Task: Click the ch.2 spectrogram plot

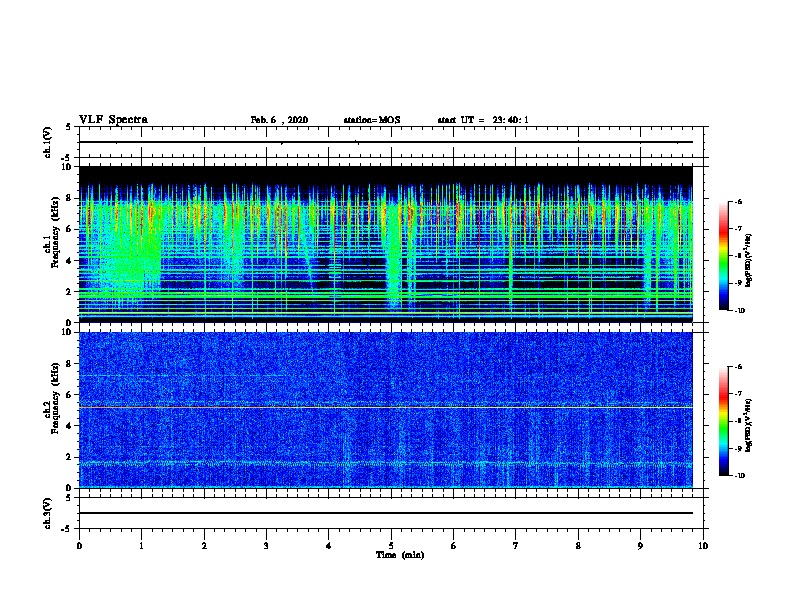Action: pyautogui.click(x=386, y=410)
